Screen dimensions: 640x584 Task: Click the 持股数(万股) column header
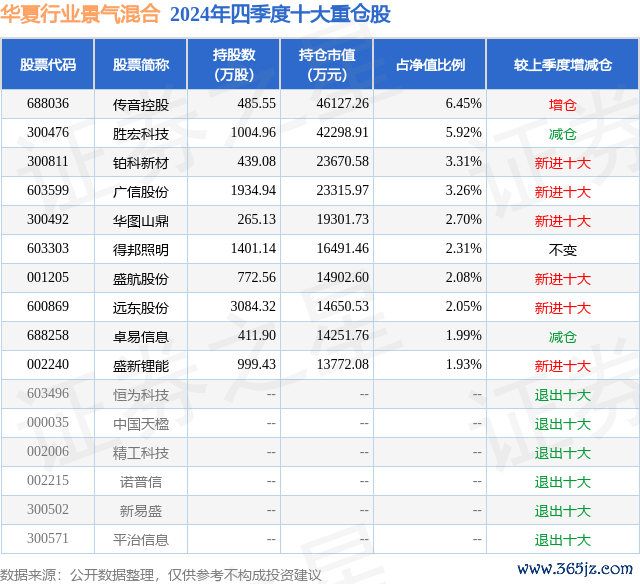tap(234, 64)
